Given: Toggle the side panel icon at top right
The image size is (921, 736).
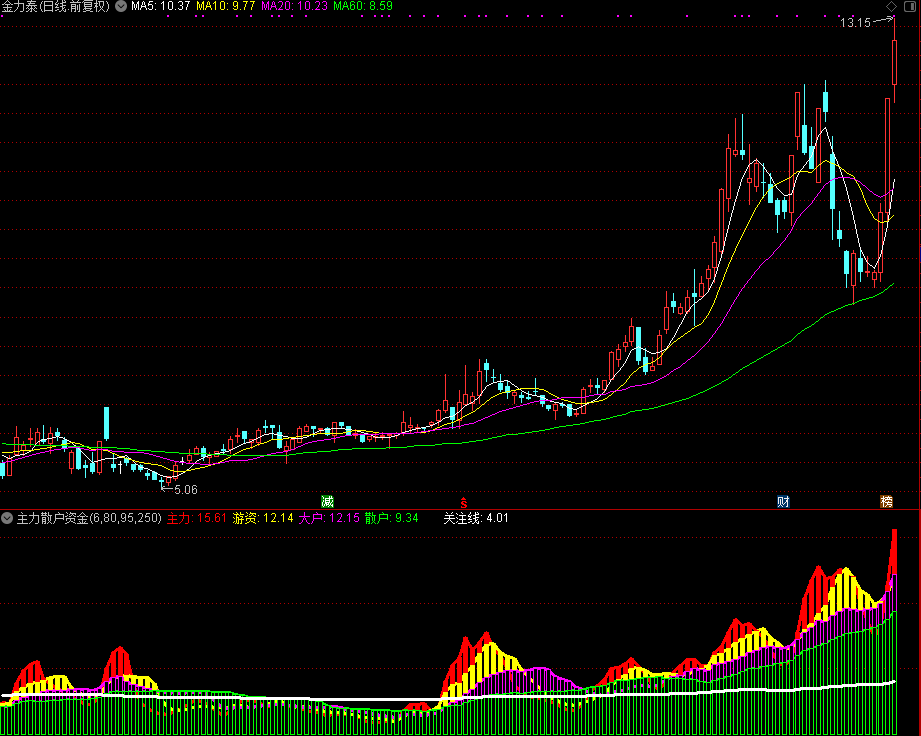Looking at the screenshot, I should pos(909,6).
